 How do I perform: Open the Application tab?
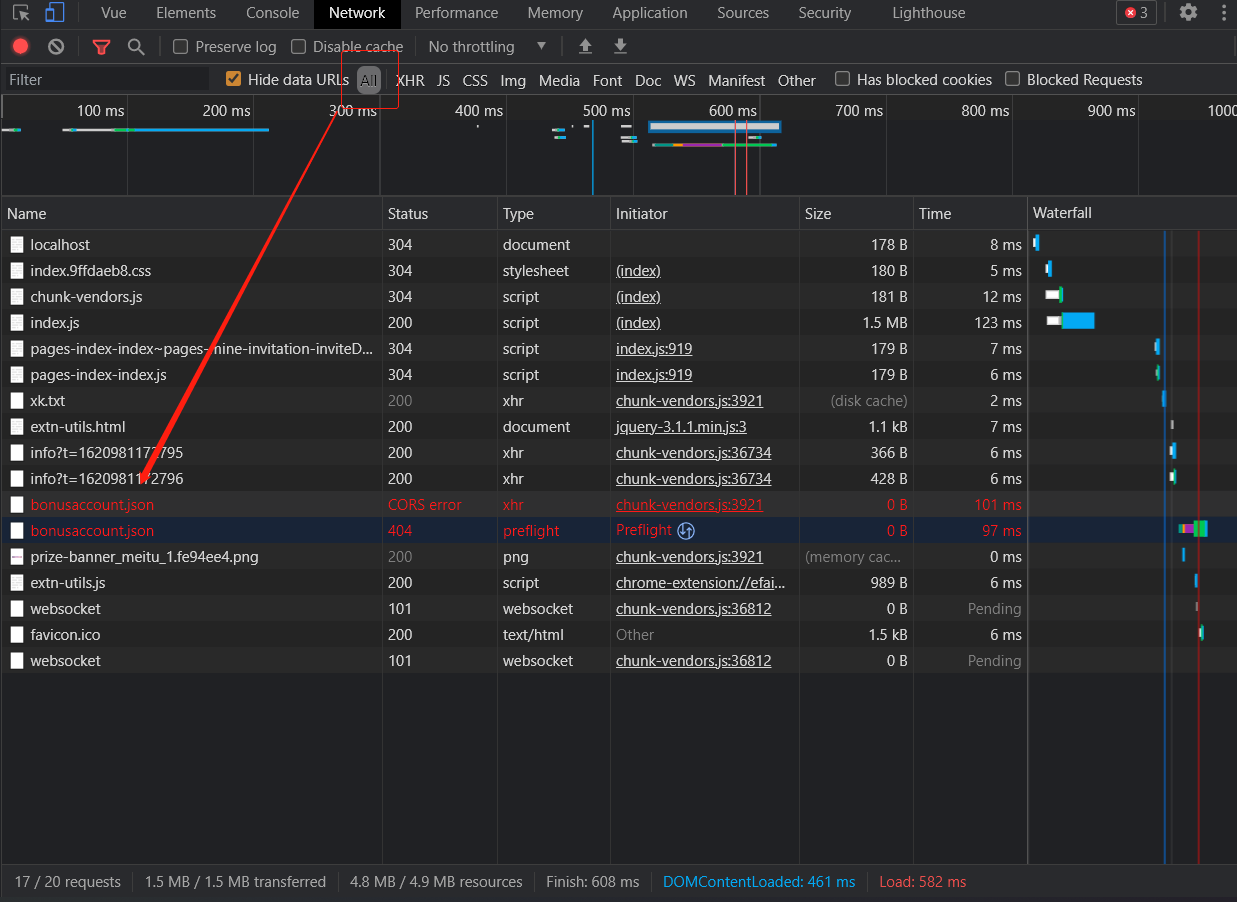coord(650,13)
